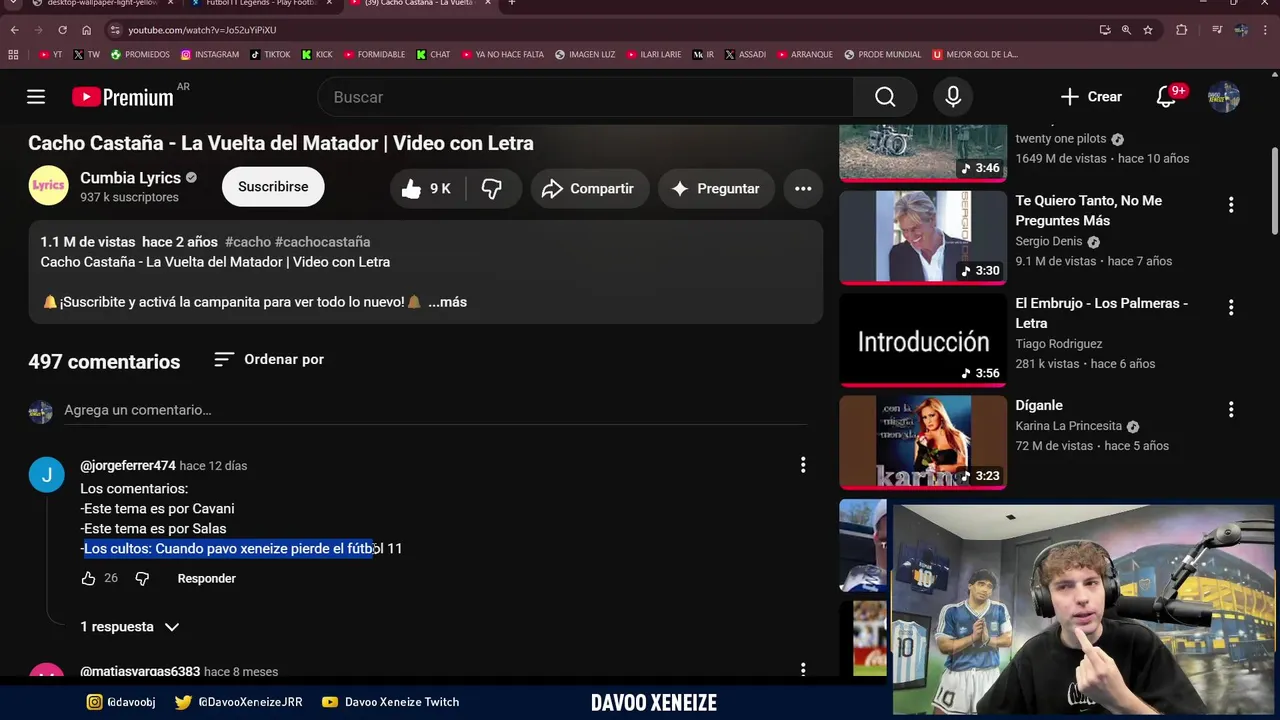Open options for Te Quiero Tanto video
The height and width of the screenshot is (720, 1280).
click(1231, 205)
